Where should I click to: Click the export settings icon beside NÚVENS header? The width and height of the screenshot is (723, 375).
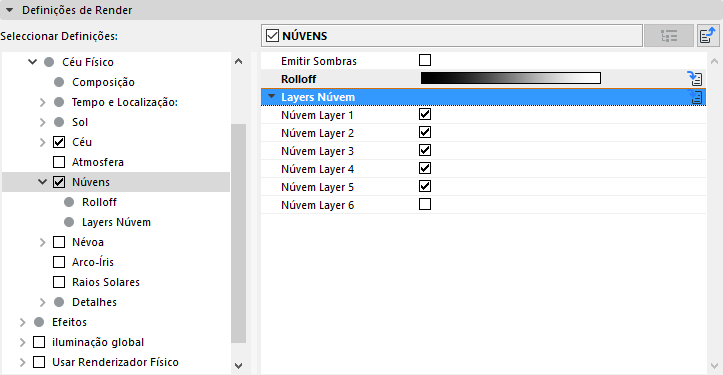click(708, 36)
